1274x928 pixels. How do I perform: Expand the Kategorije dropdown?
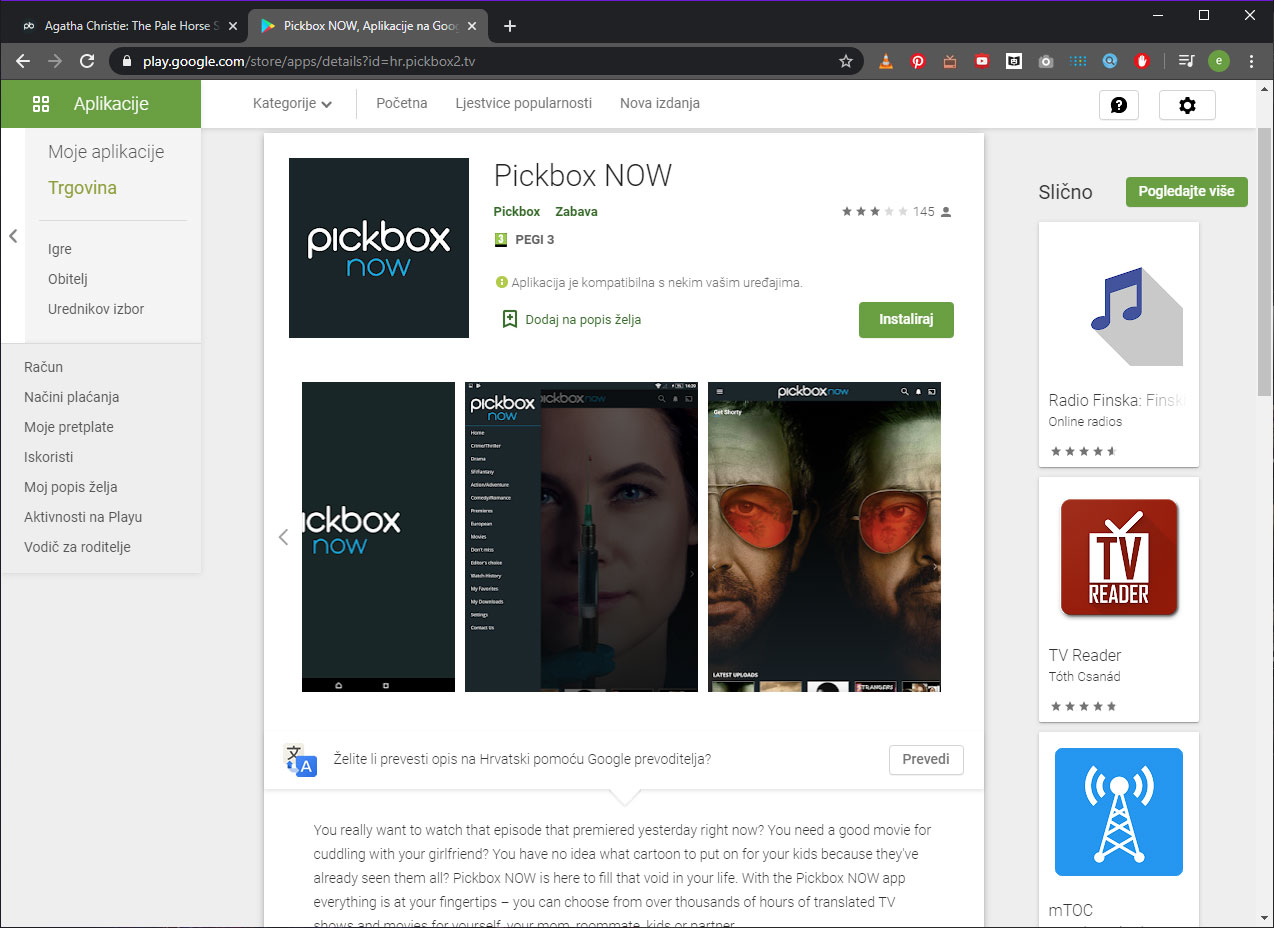(x=292, y=104)
